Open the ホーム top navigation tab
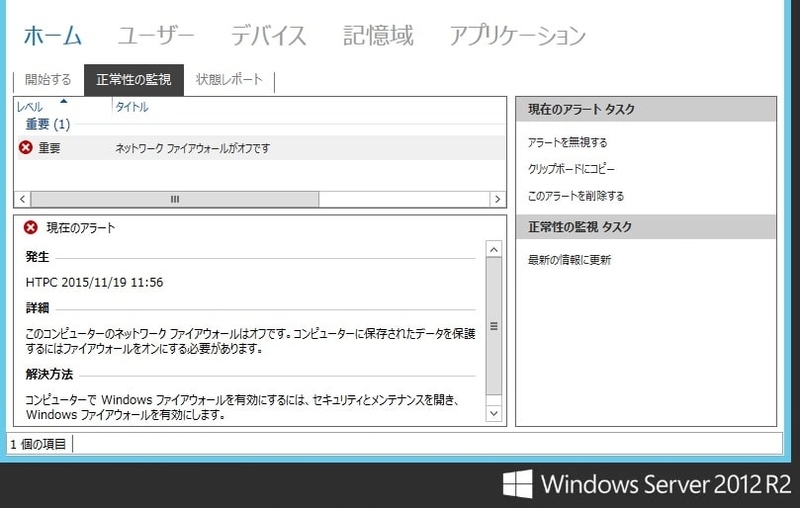This screenshot has height=508, width=800. tap(53, 36)
